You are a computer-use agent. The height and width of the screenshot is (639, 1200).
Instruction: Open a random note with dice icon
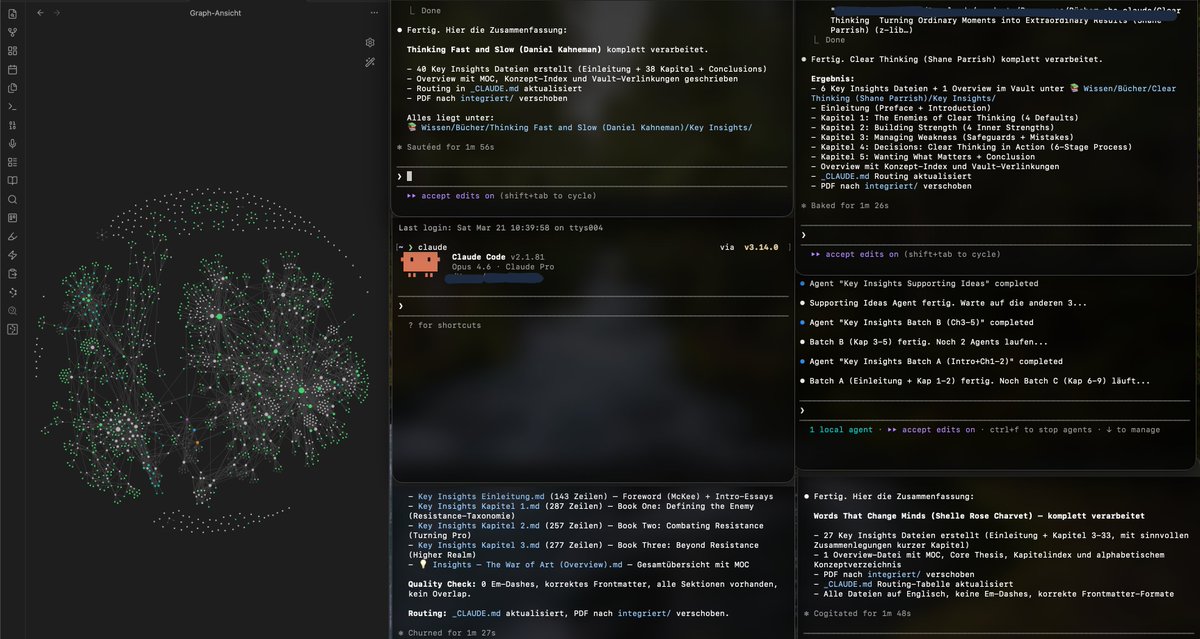pyautogui.click(x=12, y=328)
